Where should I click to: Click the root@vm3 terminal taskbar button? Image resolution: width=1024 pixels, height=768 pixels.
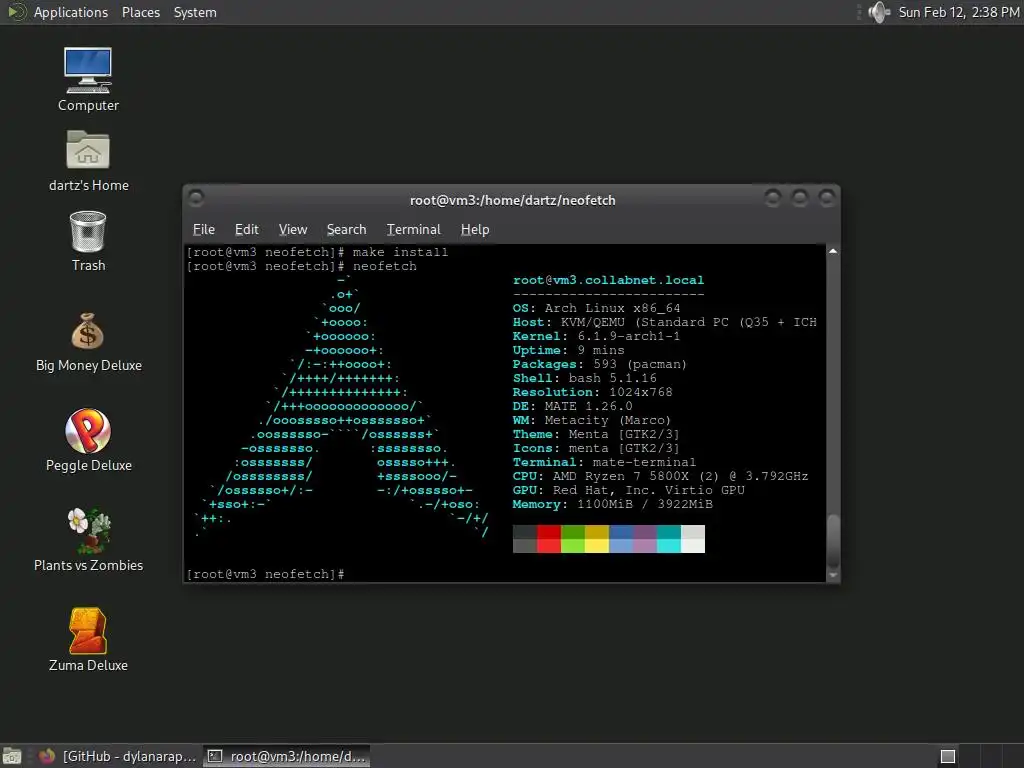pos(286,756)
